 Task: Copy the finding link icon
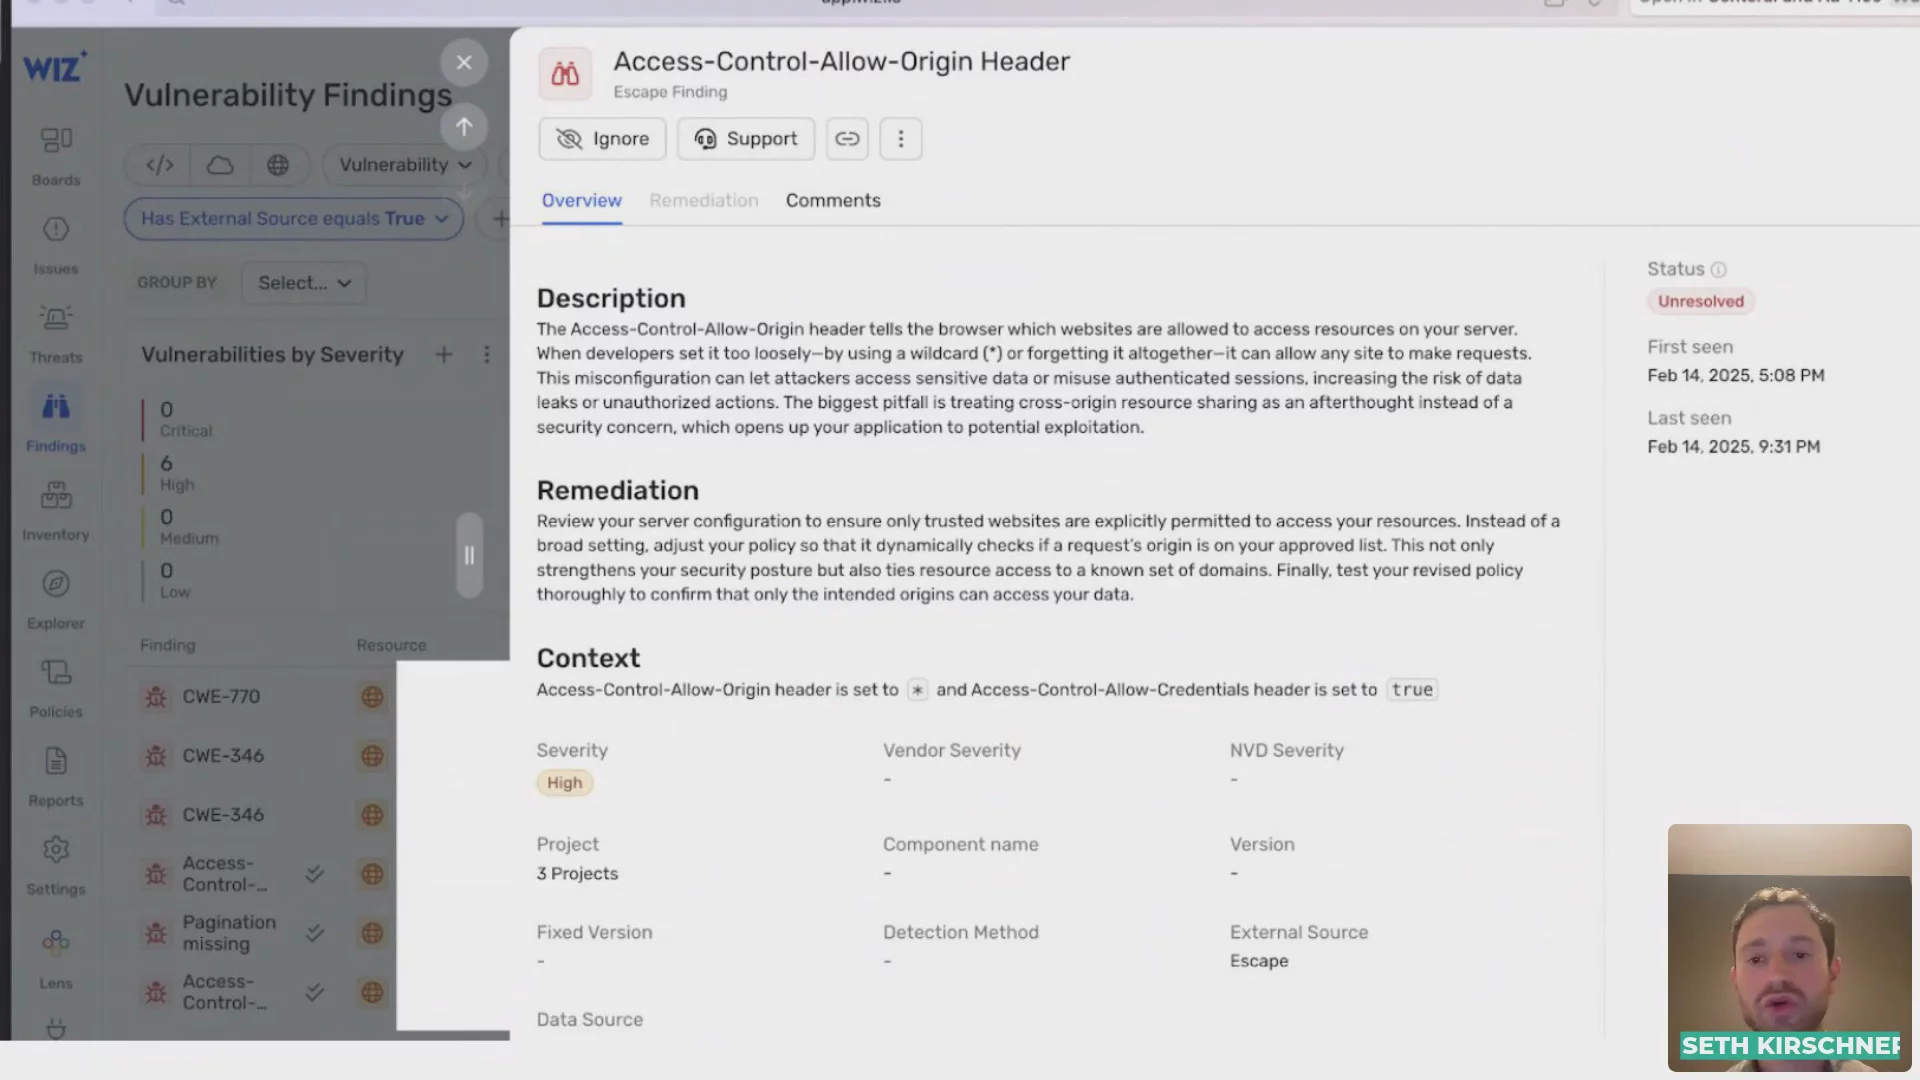[x=847, y=139]
